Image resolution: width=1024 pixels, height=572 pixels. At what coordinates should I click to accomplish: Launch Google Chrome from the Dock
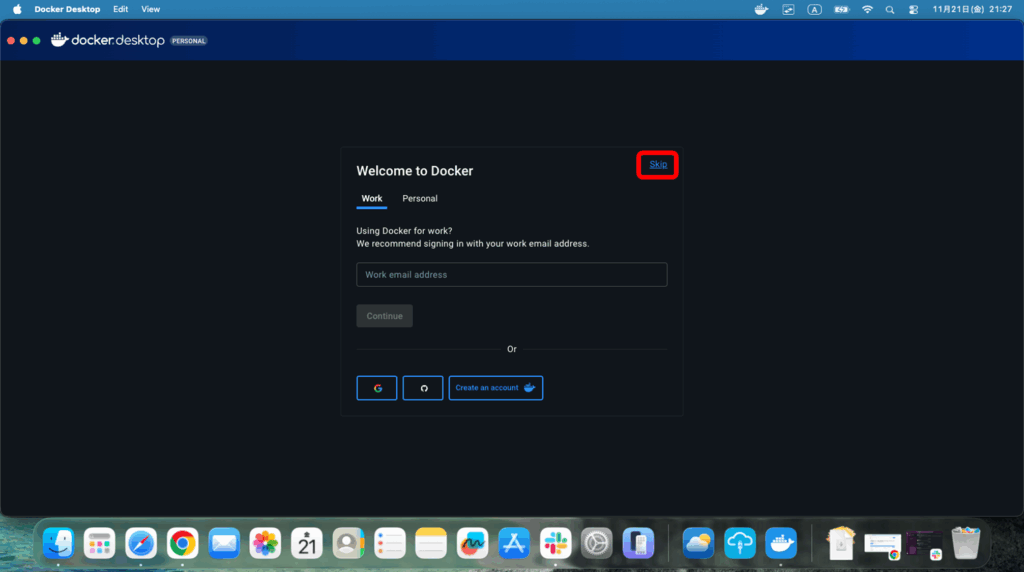(182, 543)
